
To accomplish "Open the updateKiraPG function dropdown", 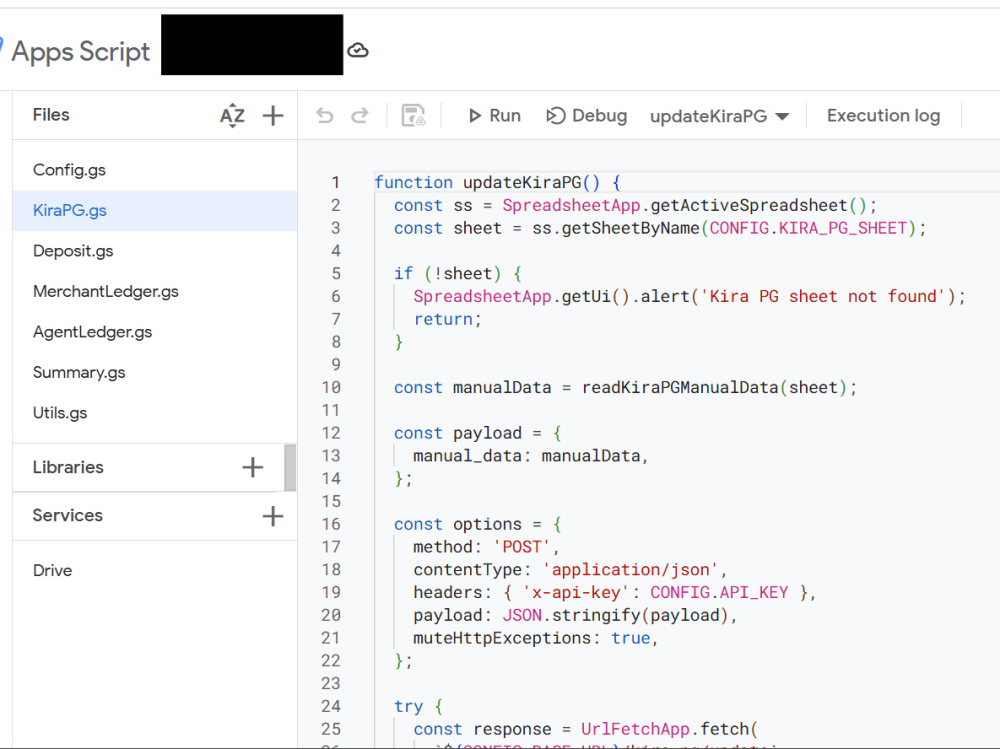I will pos(719,116).
